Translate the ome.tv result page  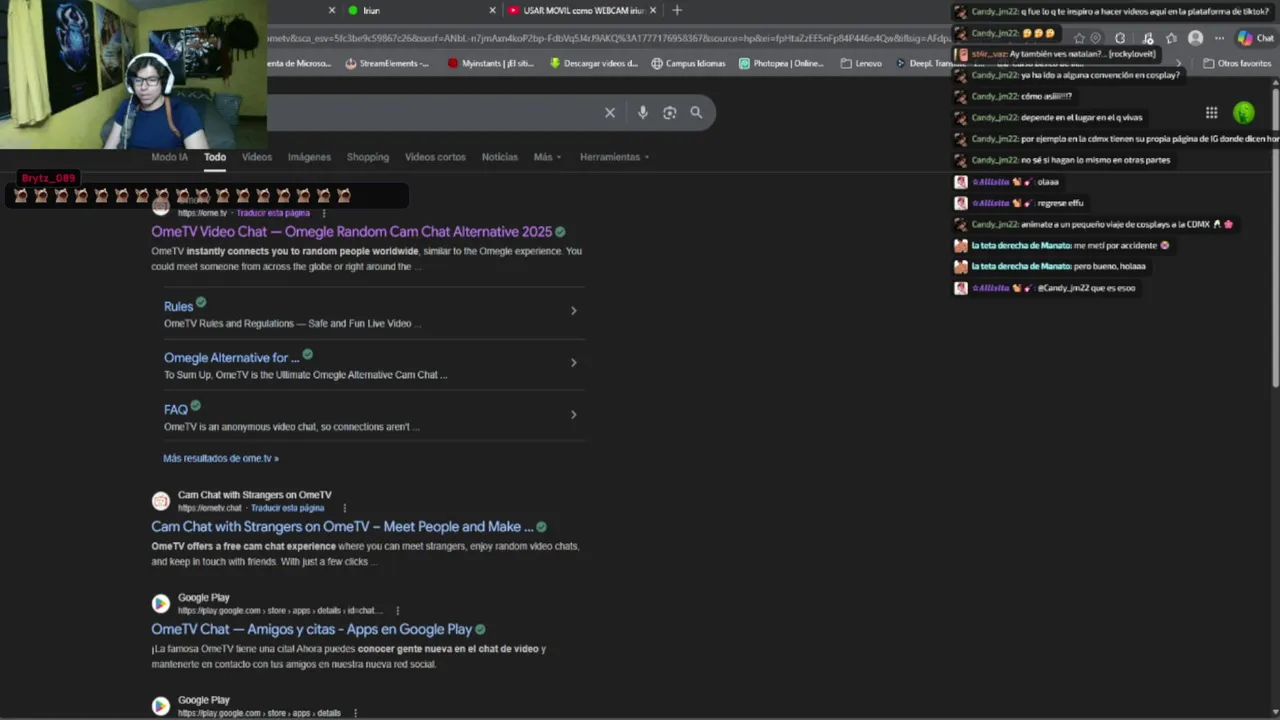tap(273, 213)
